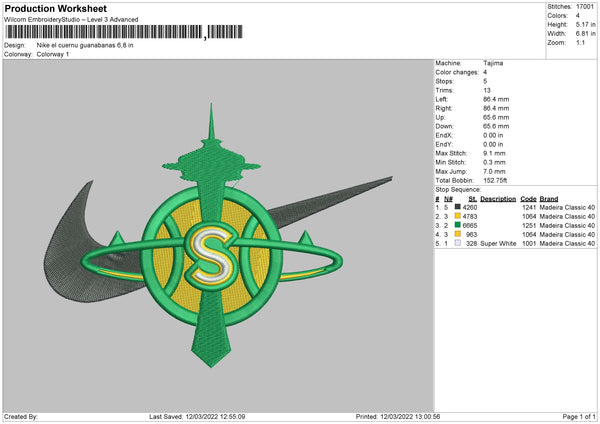Click the 'Super White' description

point(498,244)
